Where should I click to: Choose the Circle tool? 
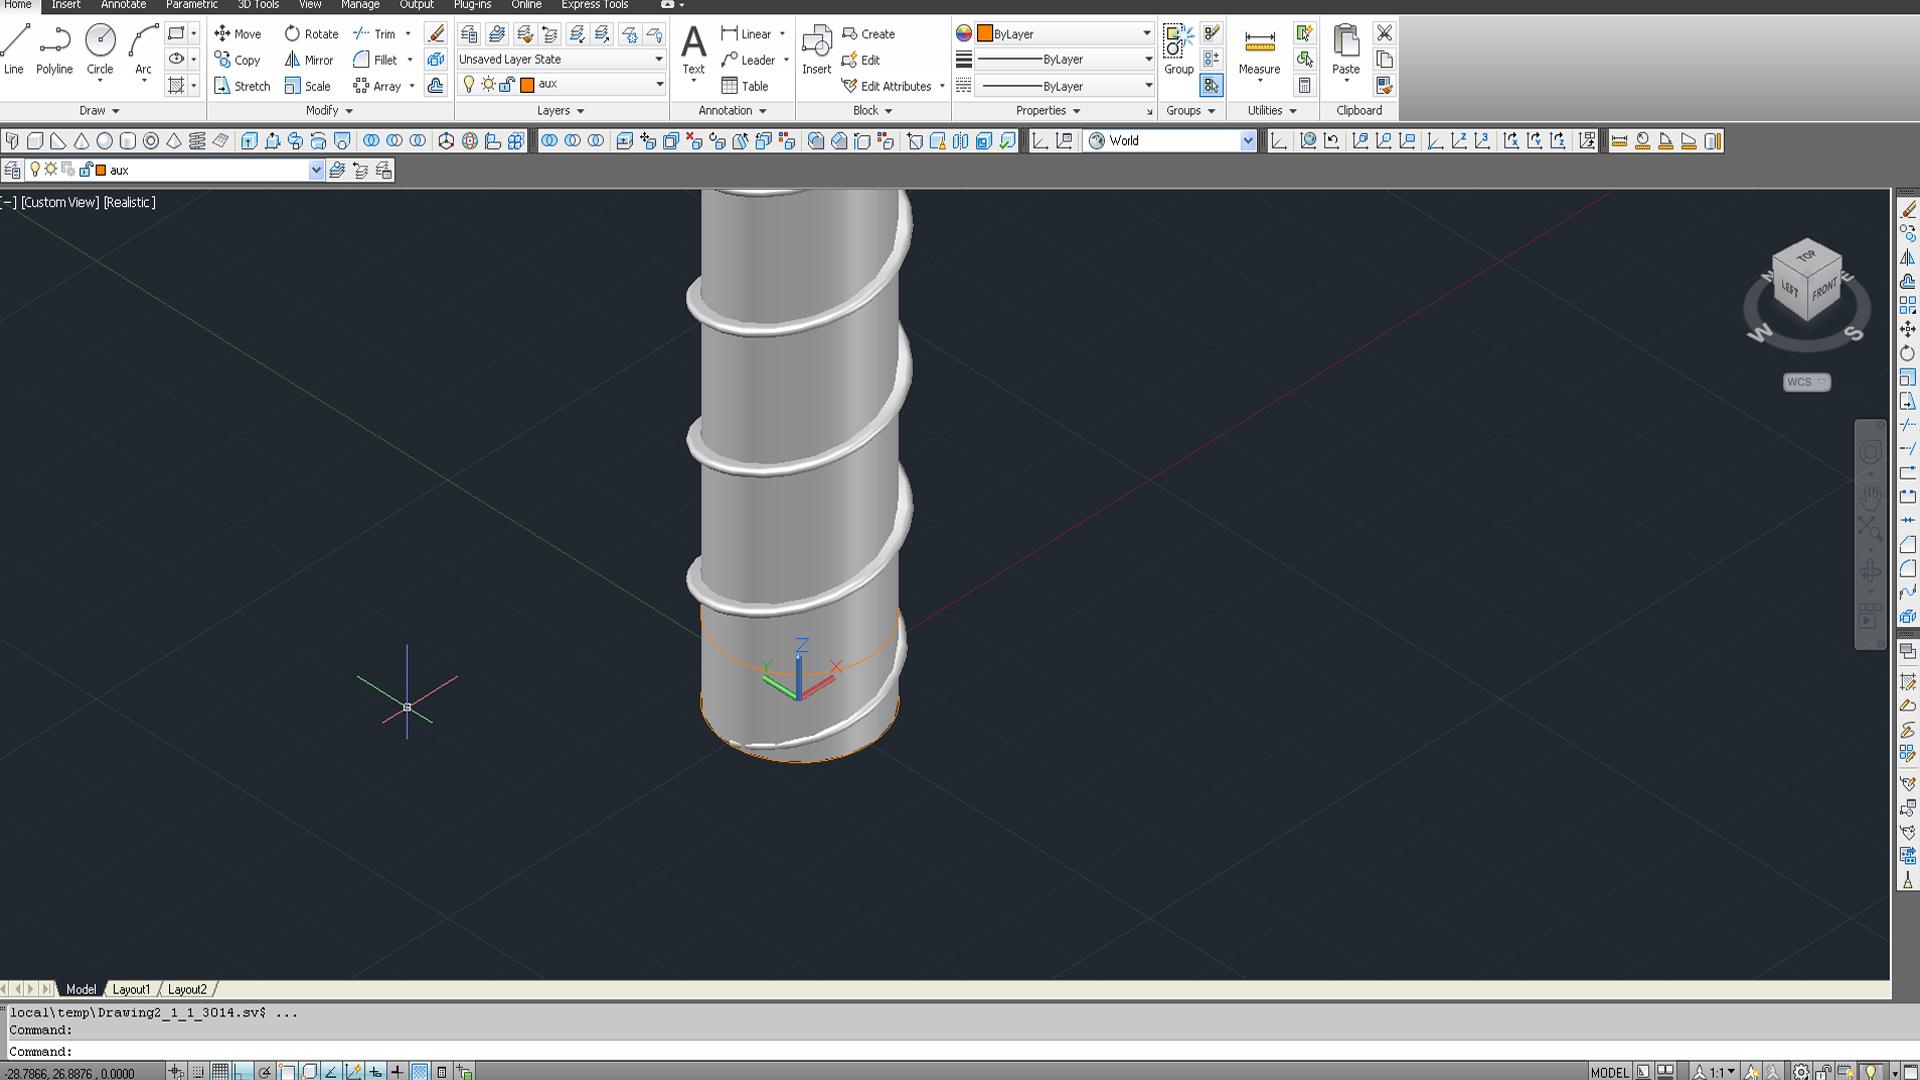[100, 50]
